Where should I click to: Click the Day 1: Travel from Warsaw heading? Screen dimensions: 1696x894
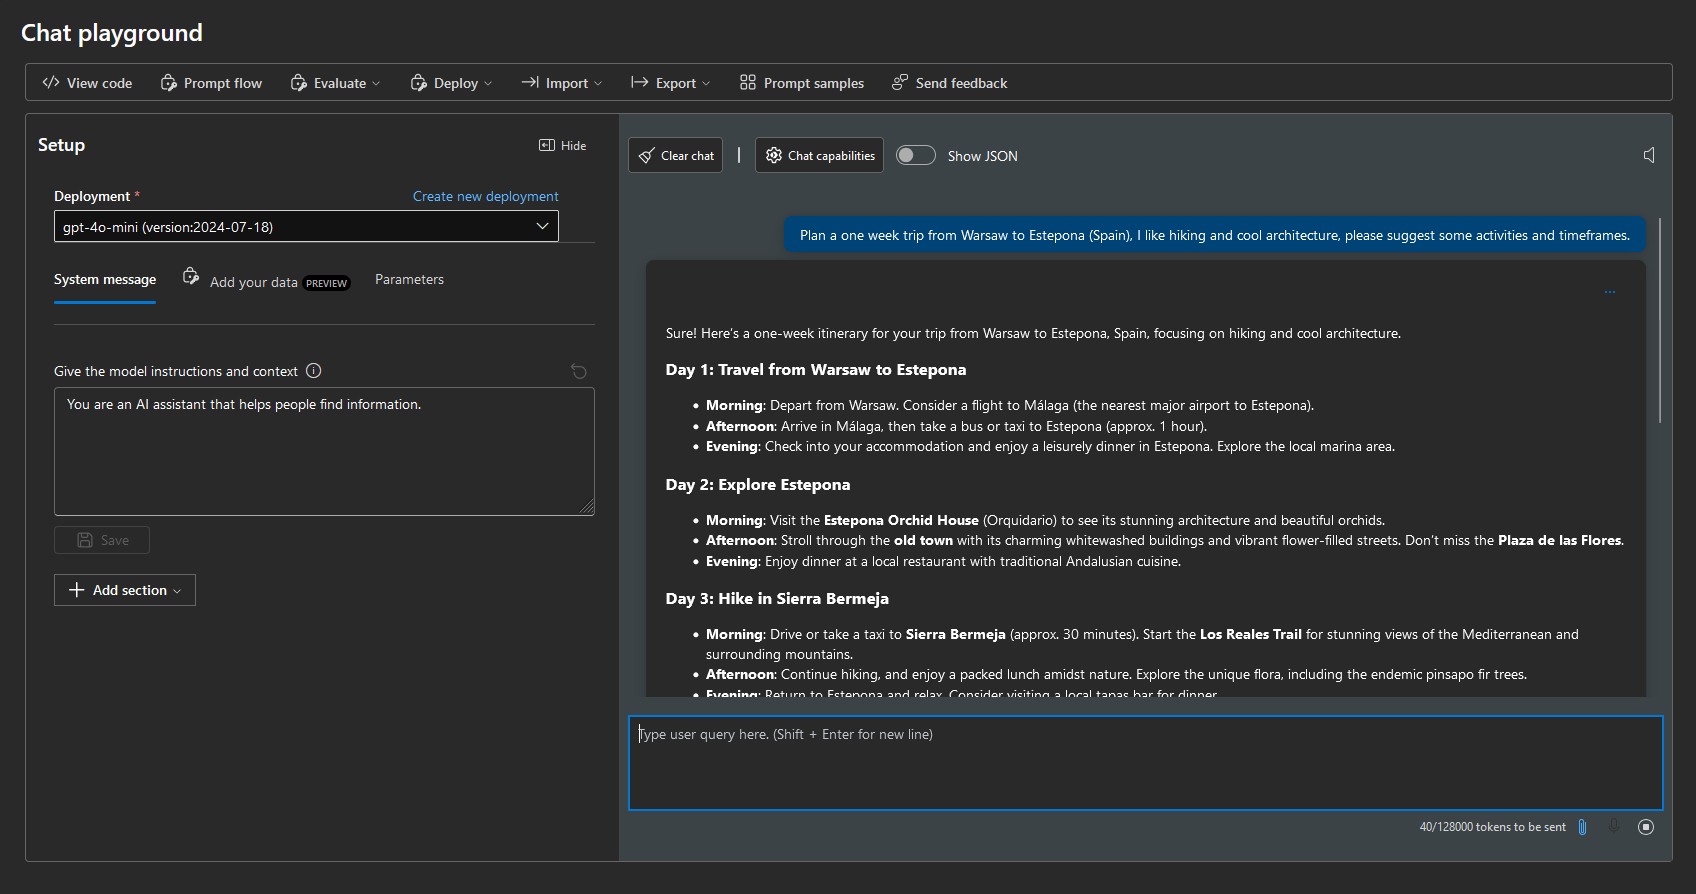tap(816, 370)
